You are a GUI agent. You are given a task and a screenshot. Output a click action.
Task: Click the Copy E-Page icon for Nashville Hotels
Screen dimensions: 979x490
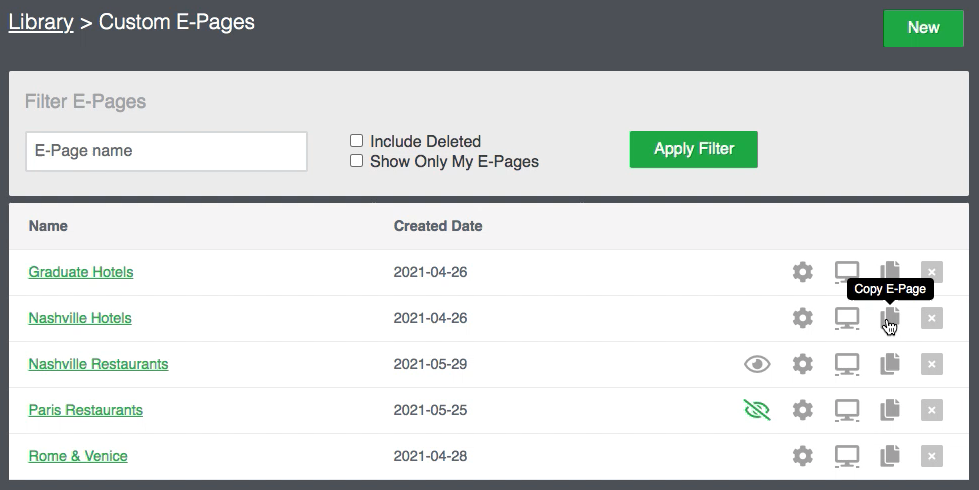coord(890,318)
